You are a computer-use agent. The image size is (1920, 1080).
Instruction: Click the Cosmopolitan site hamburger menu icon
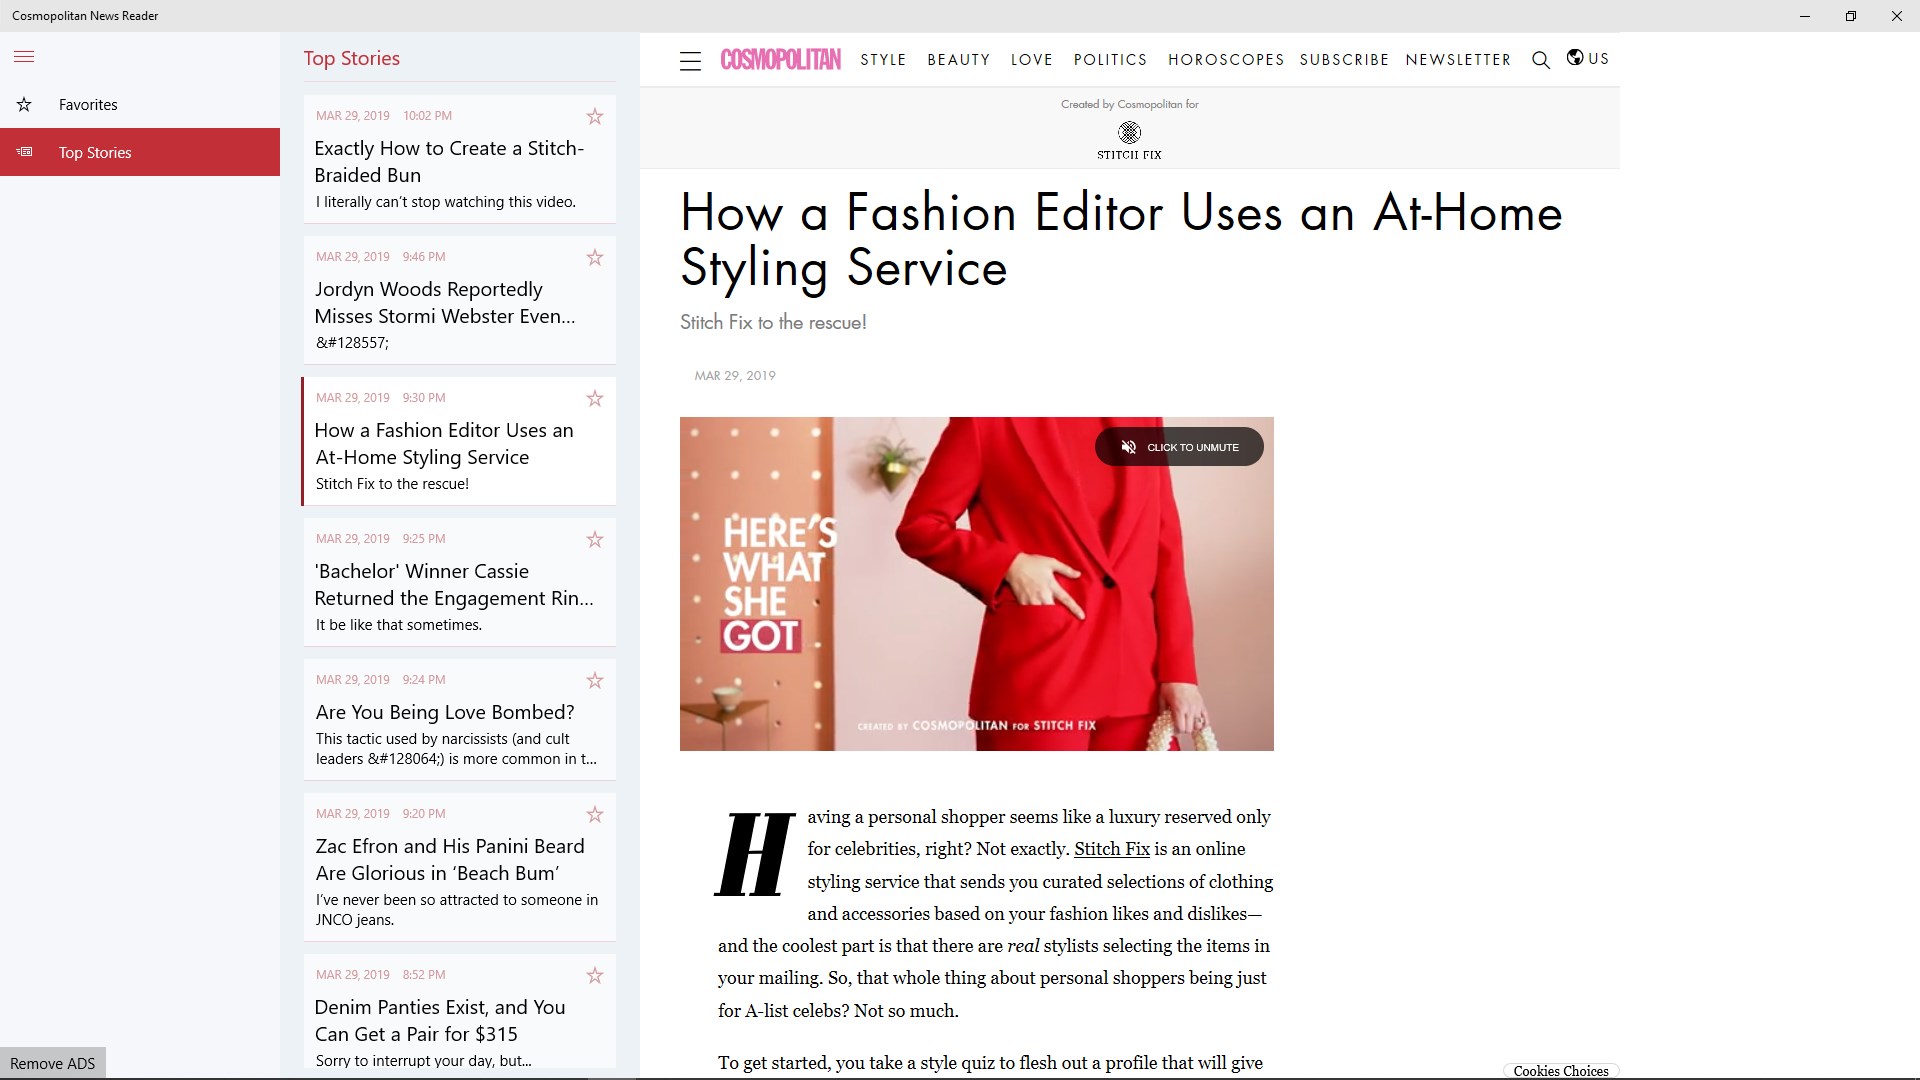[690, 61]
